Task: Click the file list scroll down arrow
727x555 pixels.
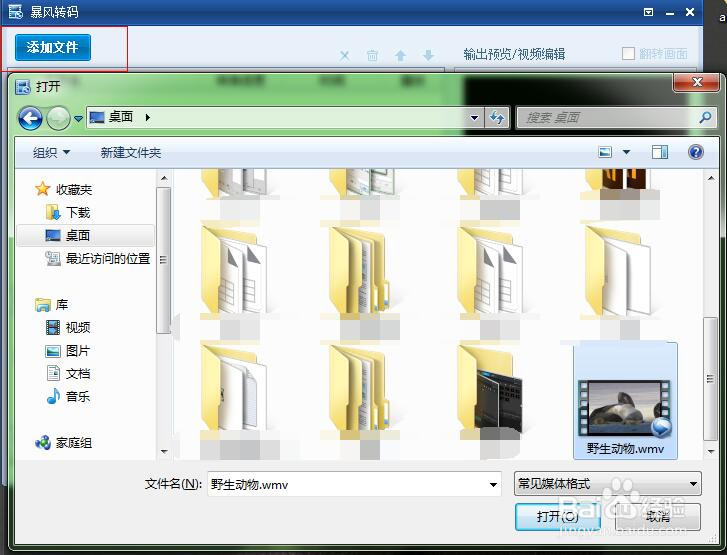Action: pyautogui.click(x=711, y=451)
